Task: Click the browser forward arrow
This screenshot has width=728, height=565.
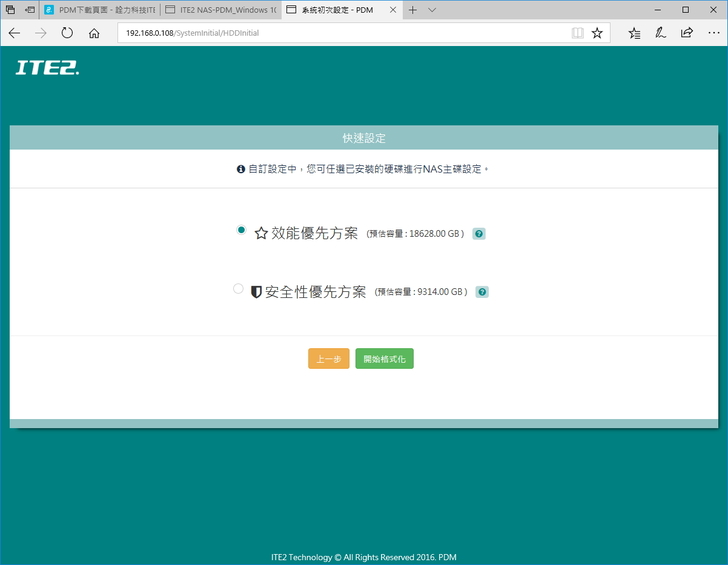Action: click(x=41, y=33)
